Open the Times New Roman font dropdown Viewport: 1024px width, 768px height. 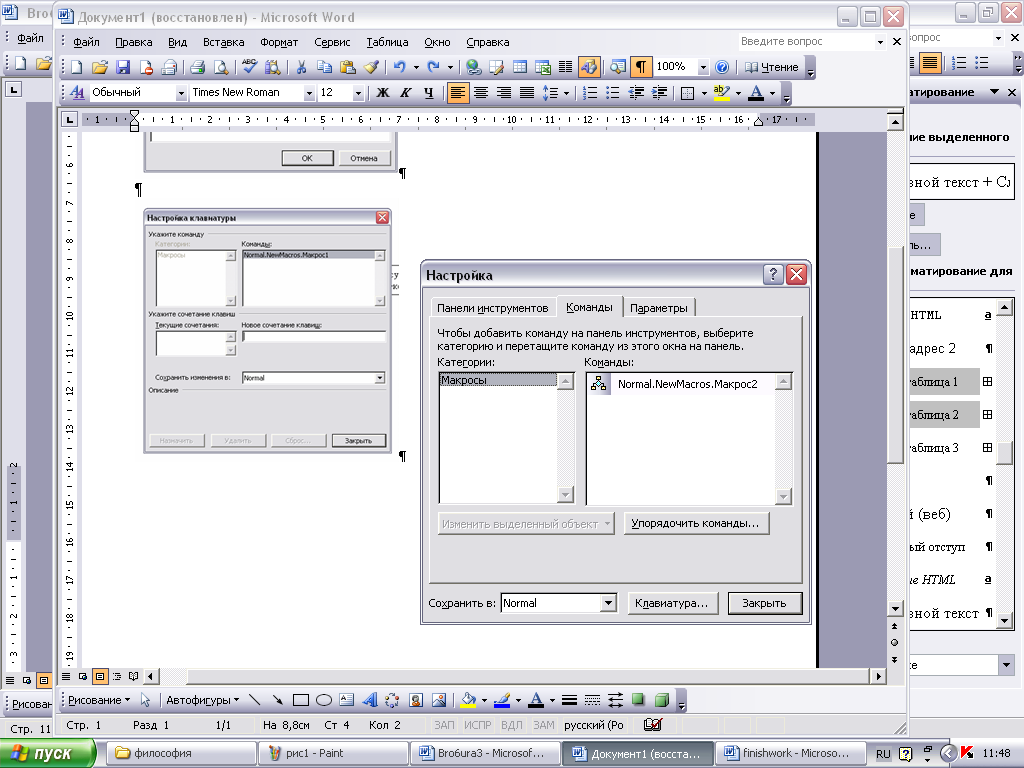click(309, 93)
